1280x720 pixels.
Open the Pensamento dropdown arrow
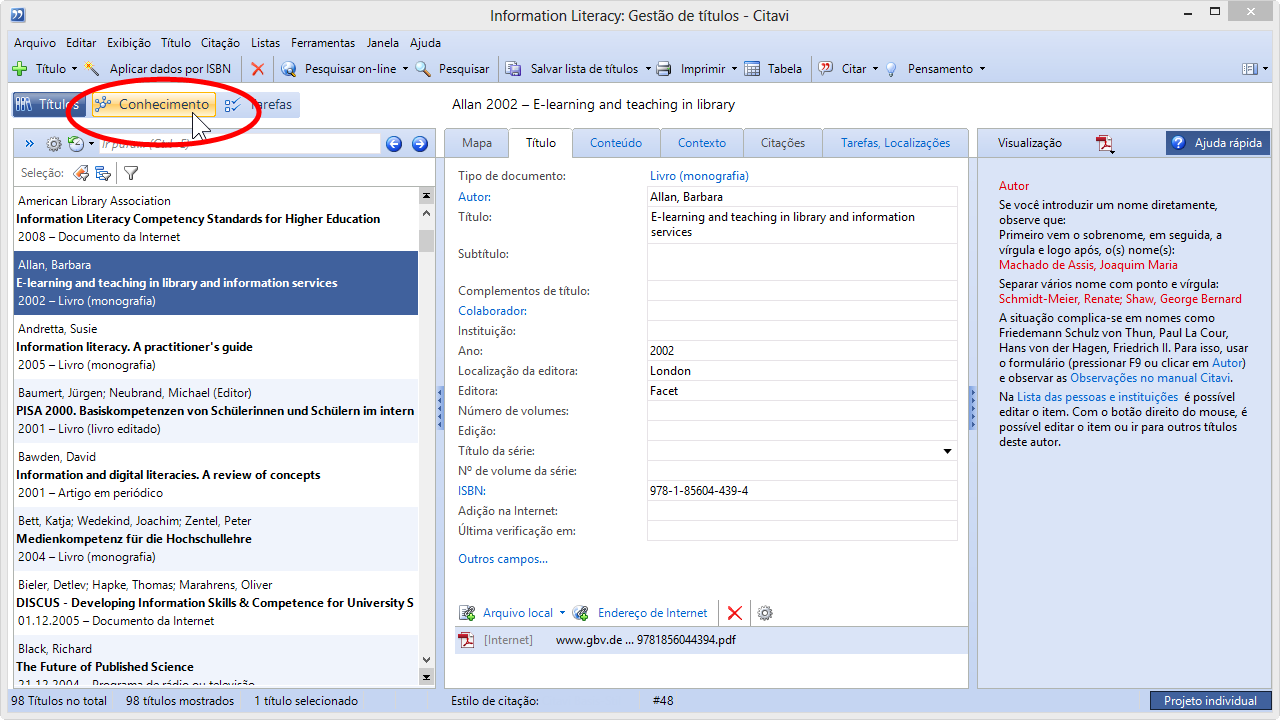pos(982,69)
